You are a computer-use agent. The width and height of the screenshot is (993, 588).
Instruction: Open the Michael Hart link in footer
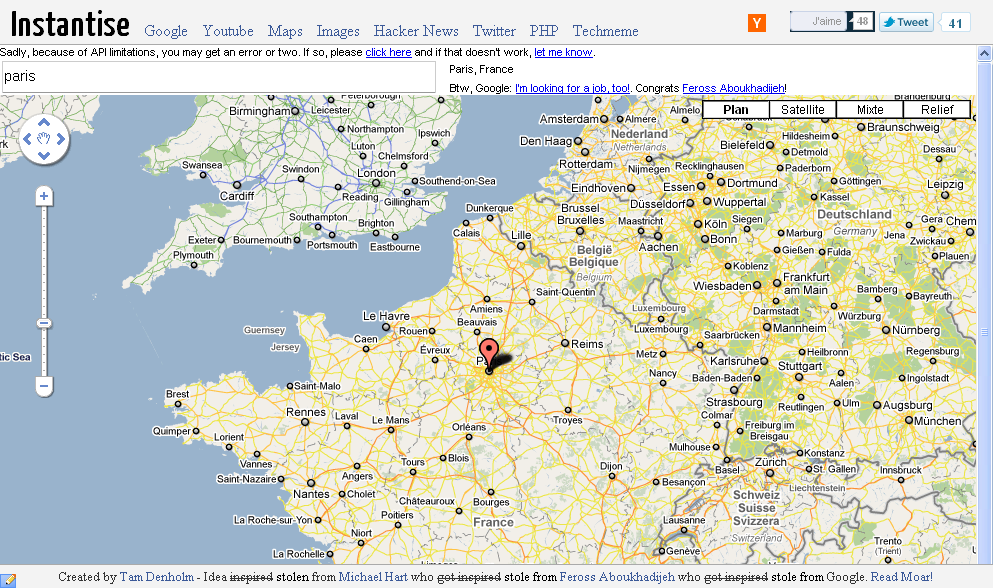tap(373, 577)
